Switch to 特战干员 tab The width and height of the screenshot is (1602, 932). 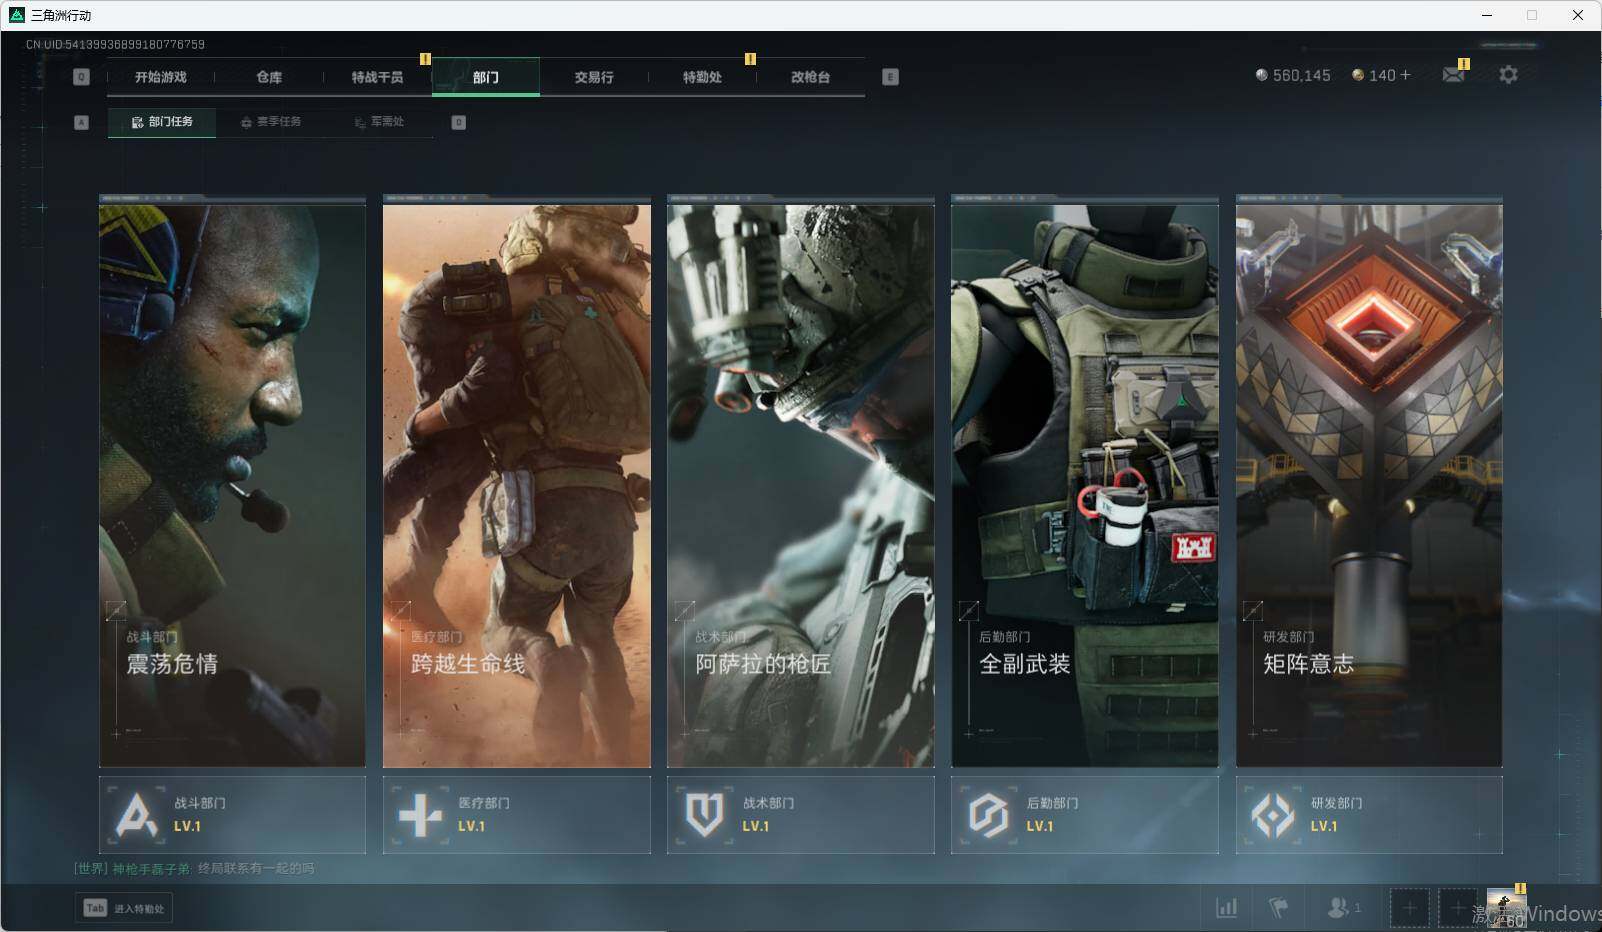coord(377,77)
